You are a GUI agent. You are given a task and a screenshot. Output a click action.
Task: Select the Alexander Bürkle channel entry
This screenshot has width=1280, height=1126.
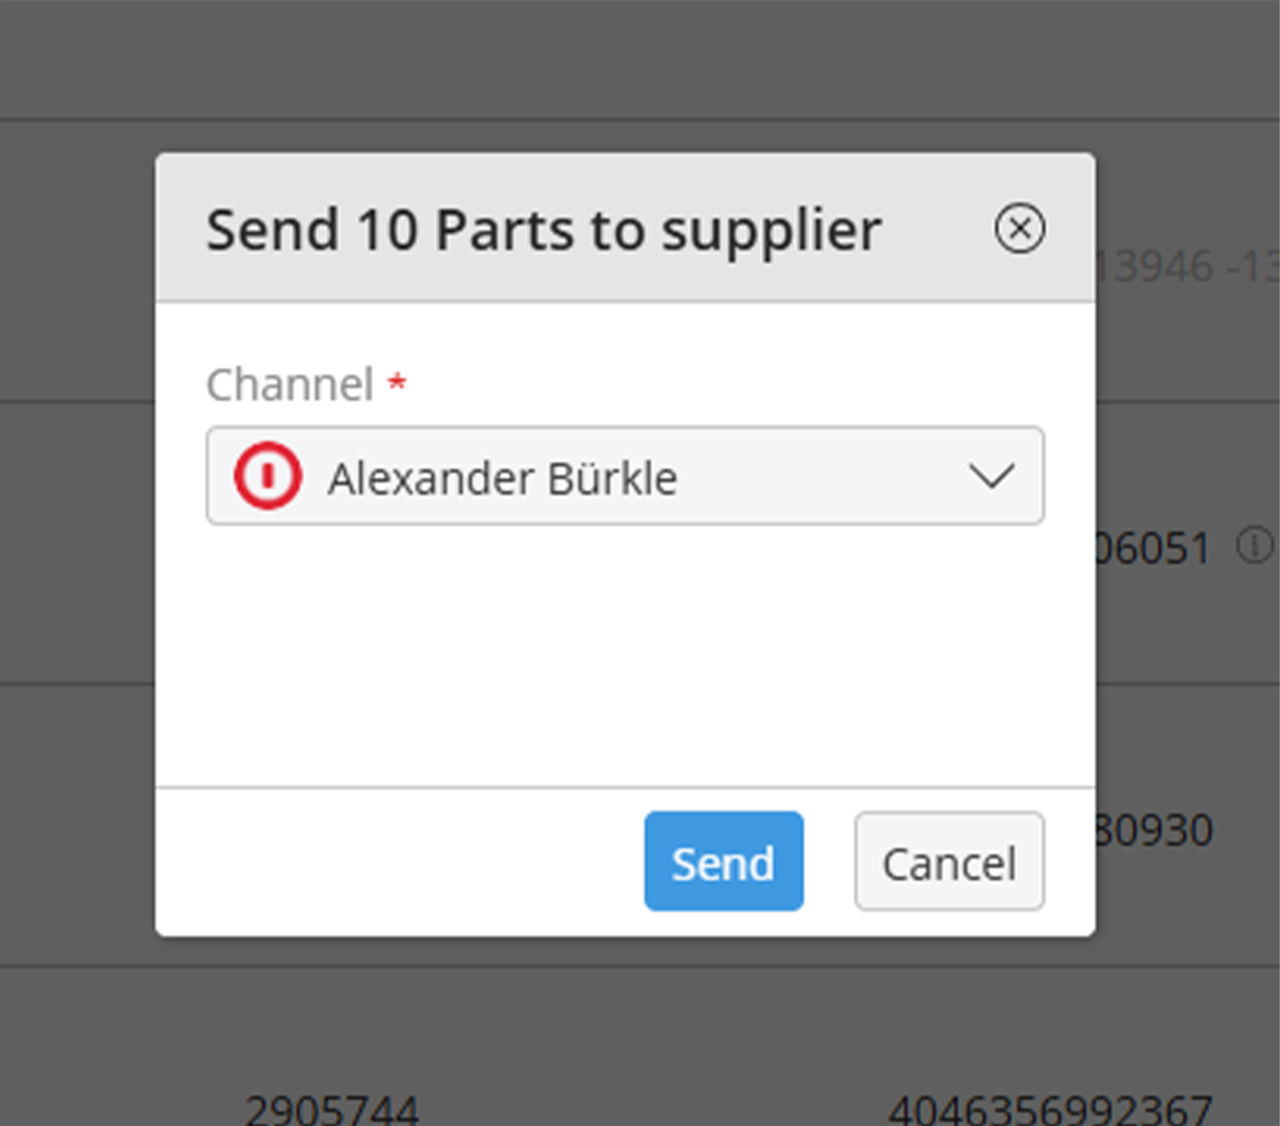(502, 477)
